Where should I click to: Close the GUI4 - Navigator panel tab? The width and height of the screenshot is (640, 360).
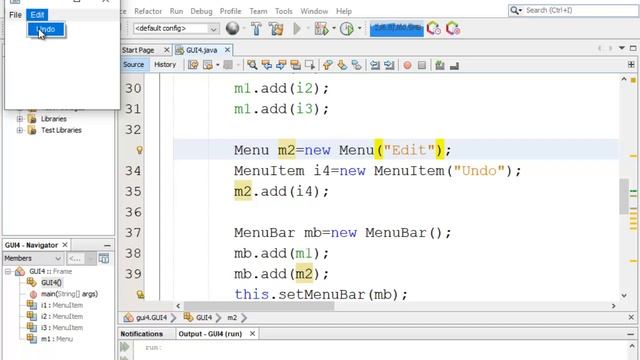tap(64, 245)
